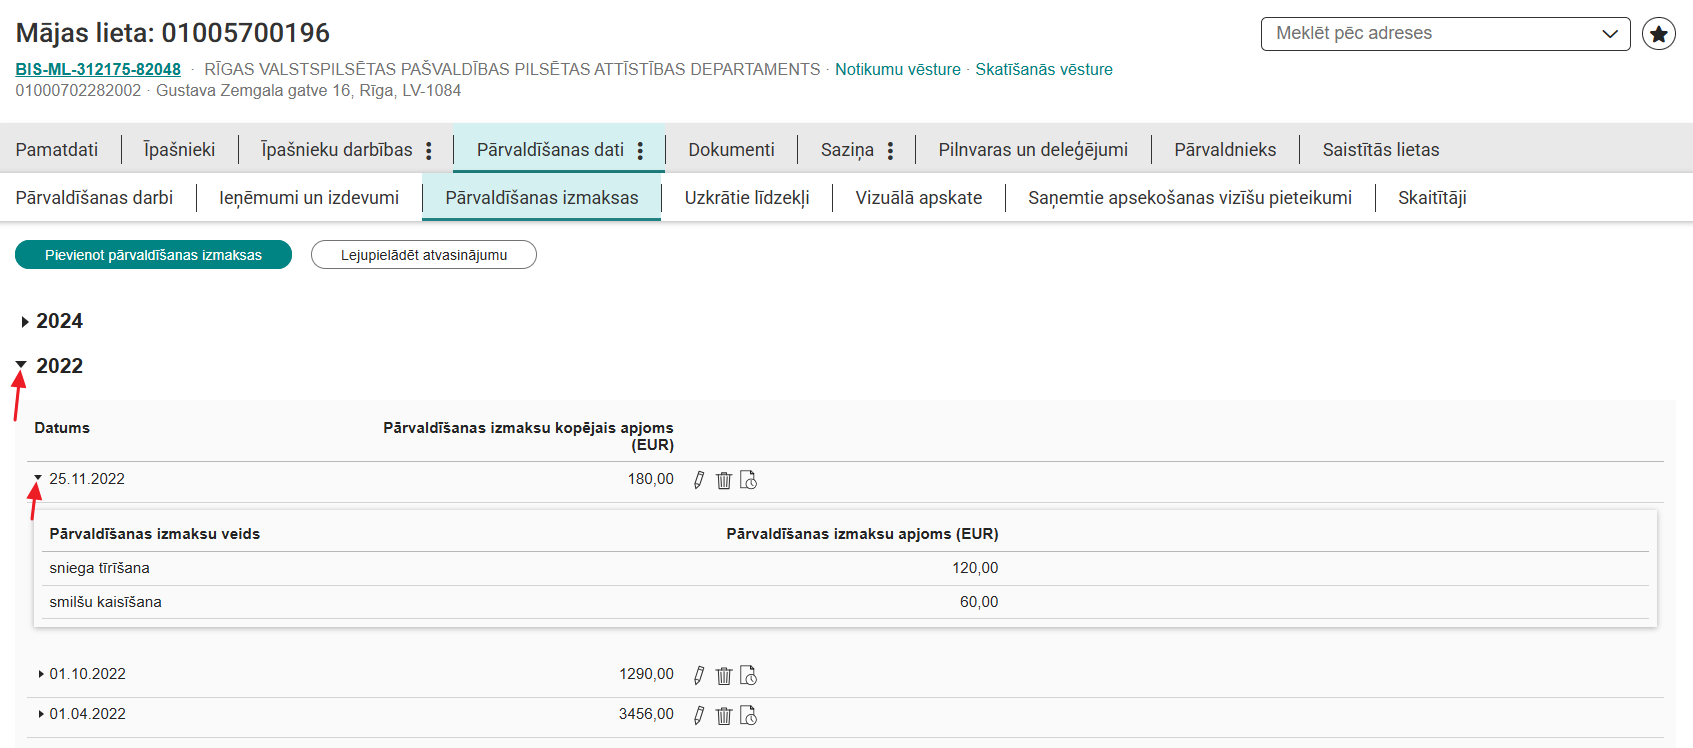The width and height of the screenshot is (1693, 748).
Task: Open the Meklēt pēc adreses dropdown
Action: 1445,34
